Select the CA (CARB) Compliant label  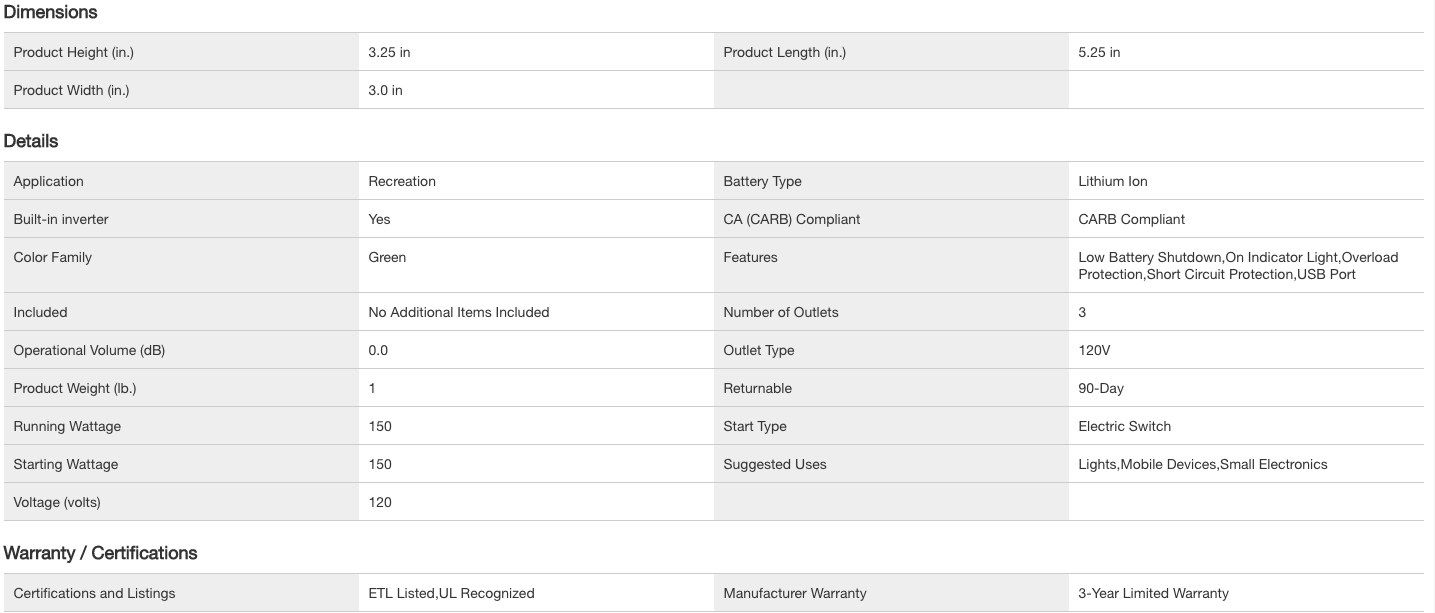(x=791, y=219)
